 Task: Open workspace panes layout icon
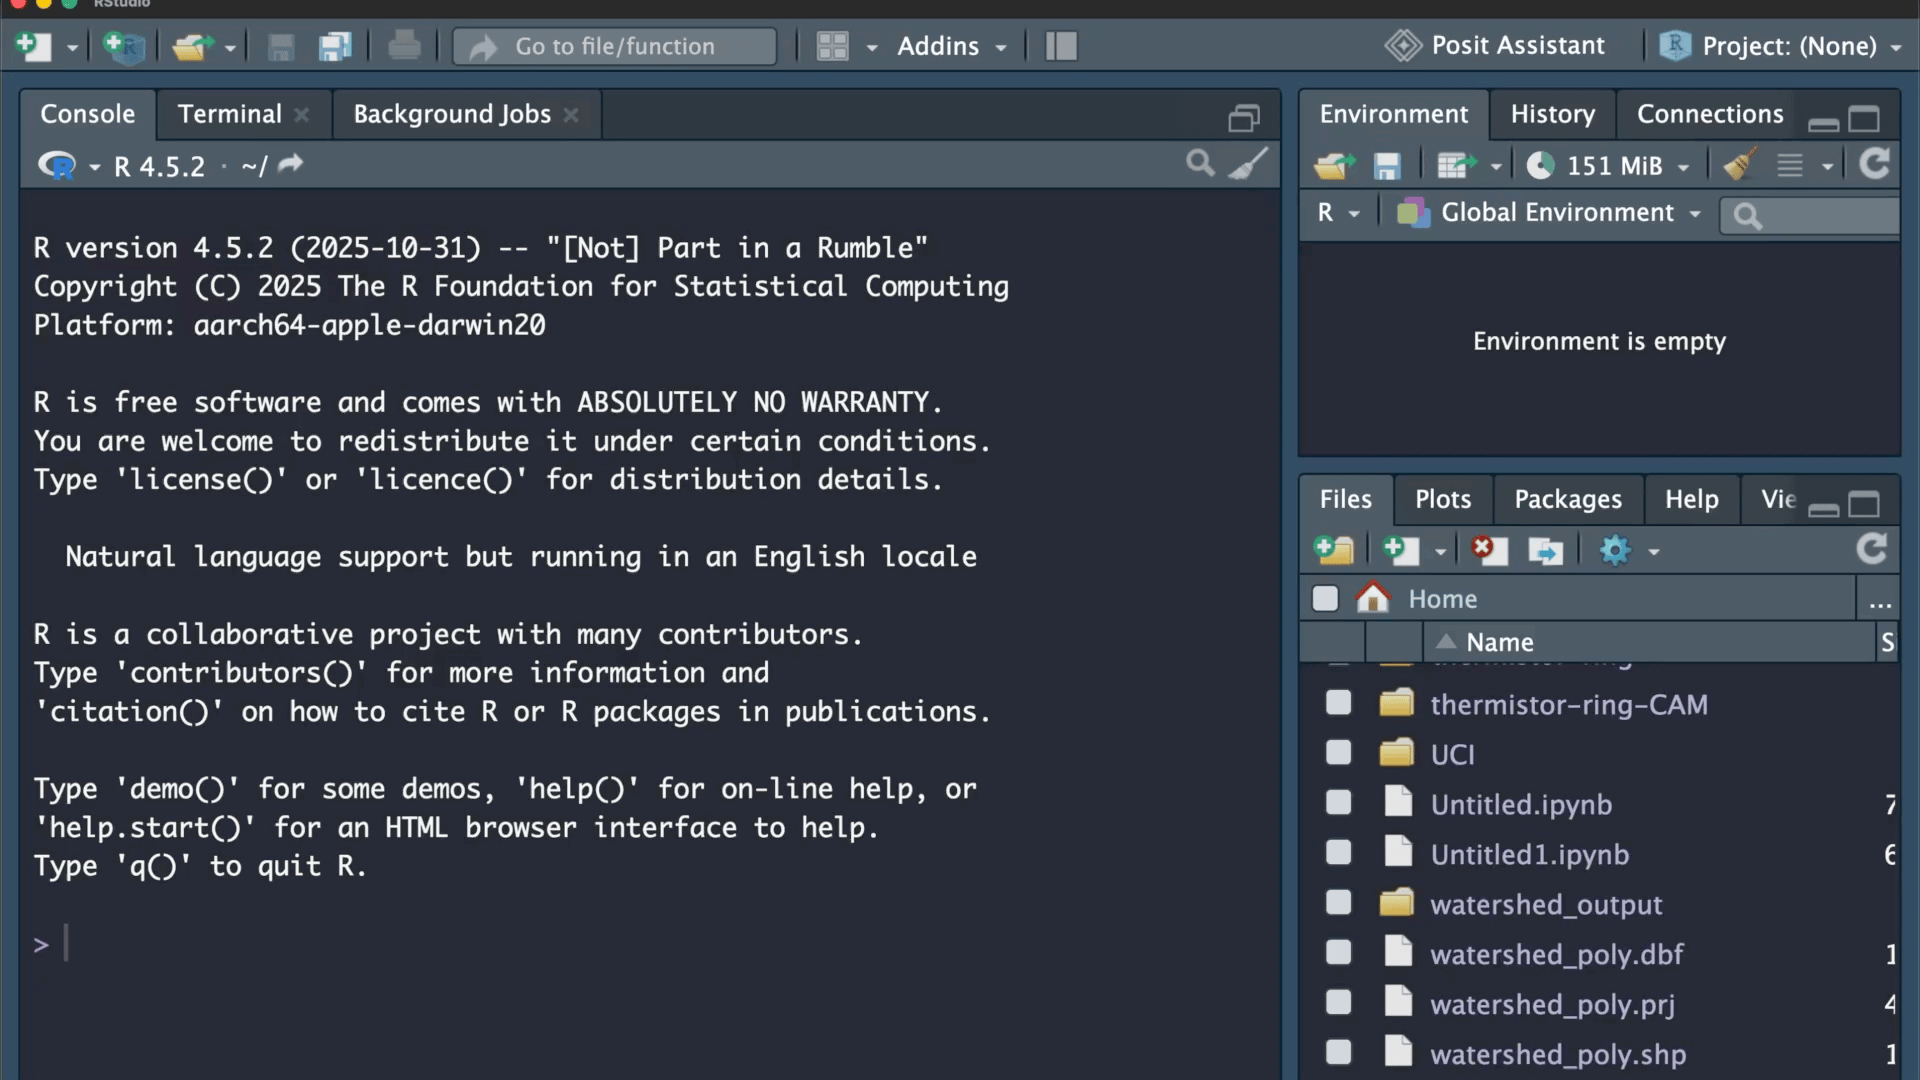click(x=832, y=46)
